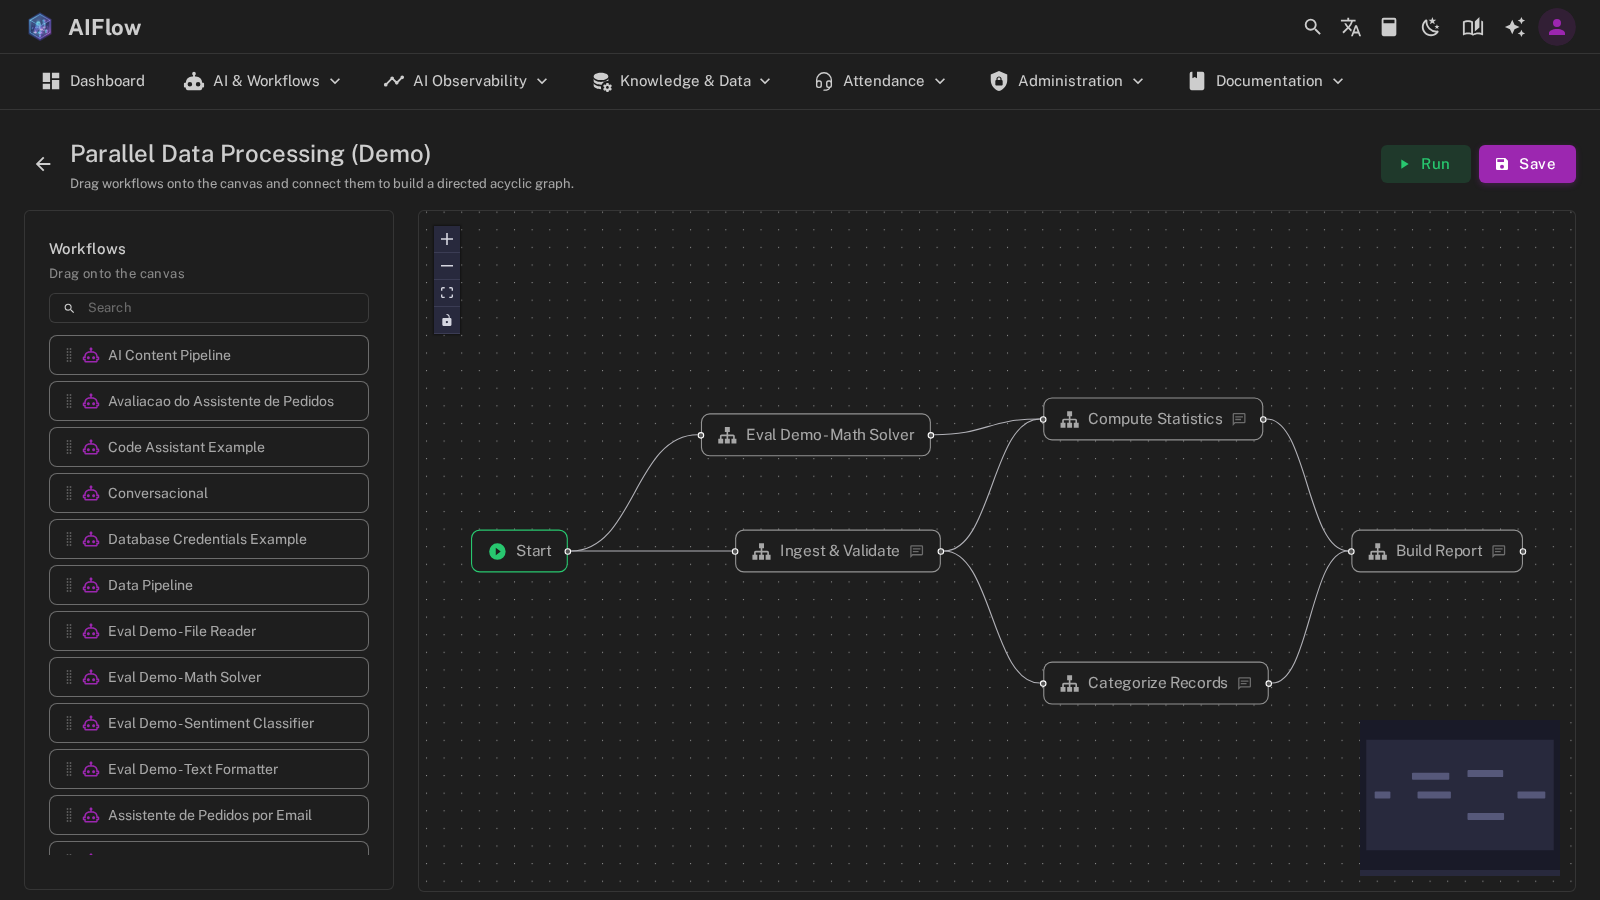Open note icon on Compute Statistics node
This screenshot has width=1600, height=900.
(1239, 419)
